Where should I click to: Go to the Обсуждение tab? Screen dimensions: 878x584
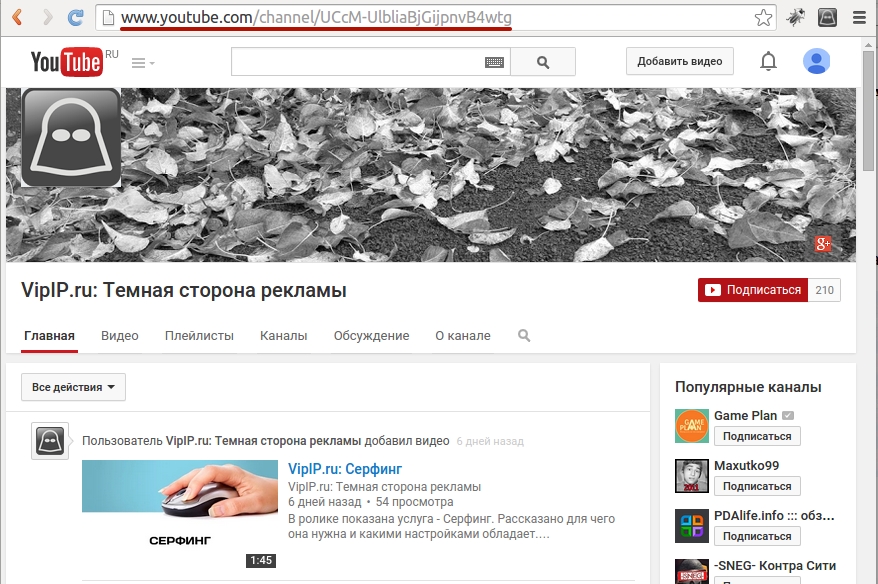(371, 336)
